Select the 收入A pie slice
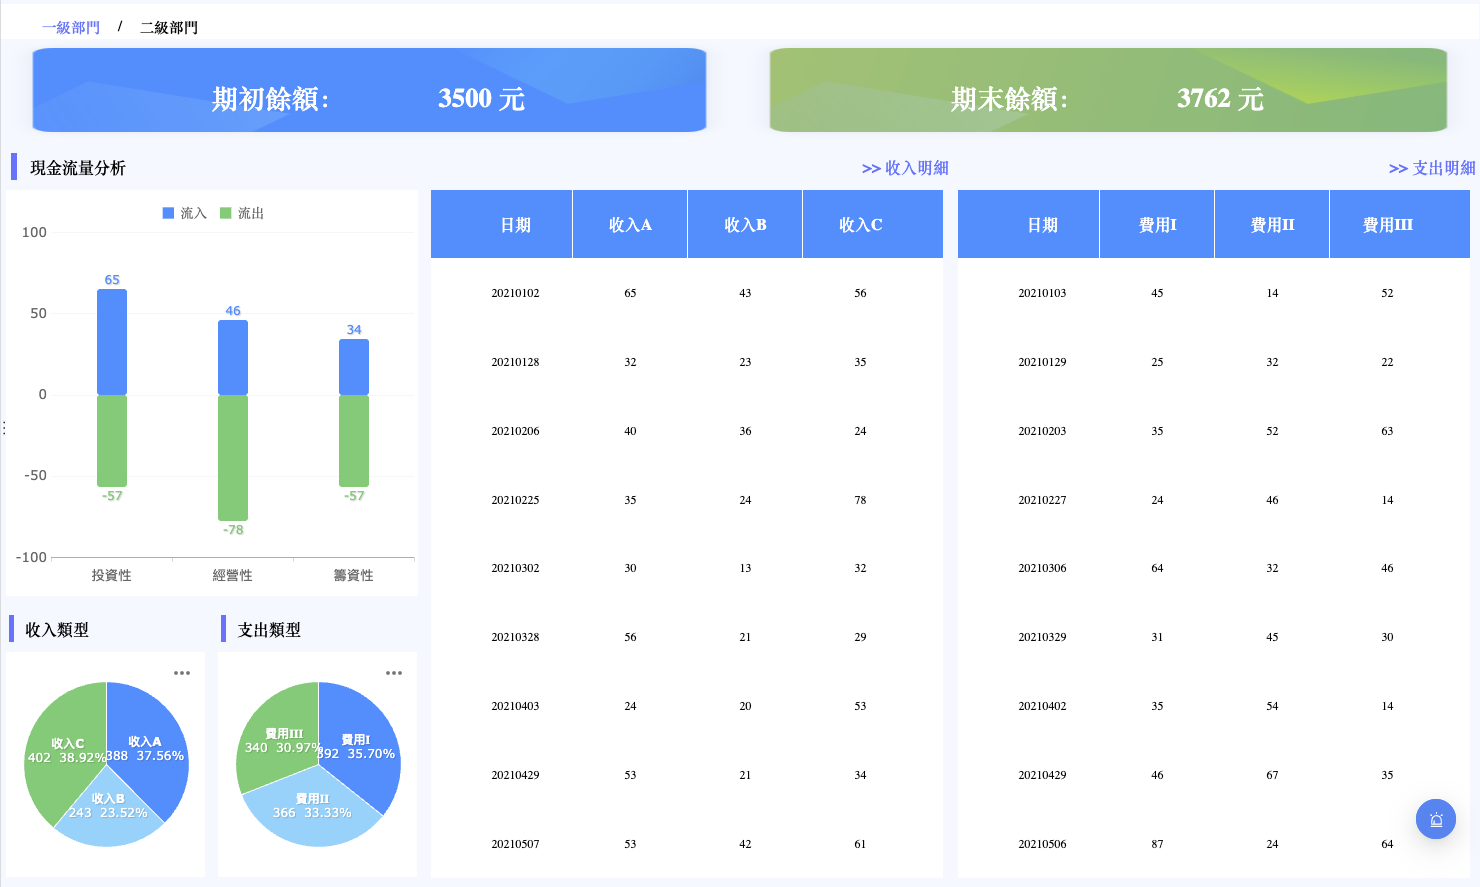 [x=150, y=750]
